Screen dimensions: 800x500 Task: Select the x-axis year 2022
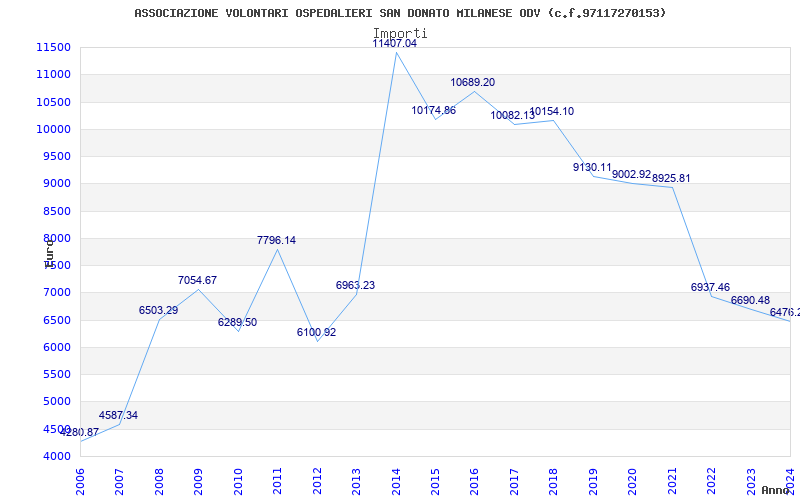pos(711,481)
